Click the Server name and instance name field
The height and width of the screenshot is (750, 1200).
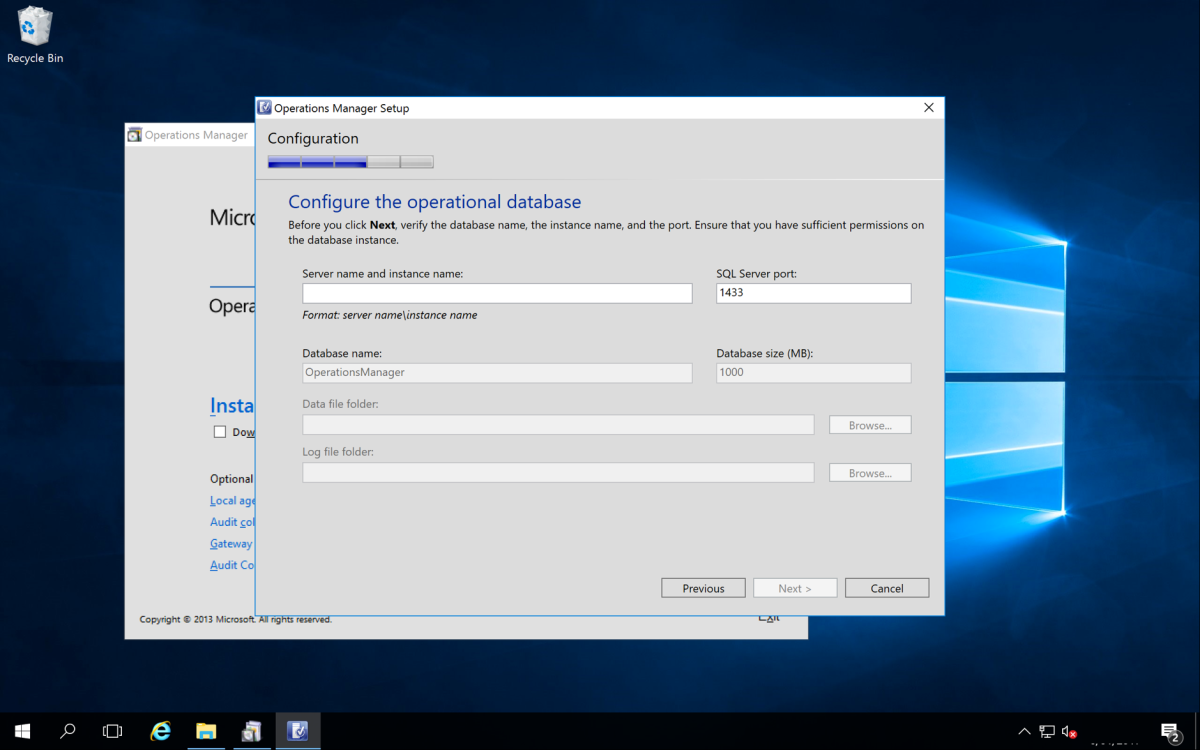click(497, 292)
